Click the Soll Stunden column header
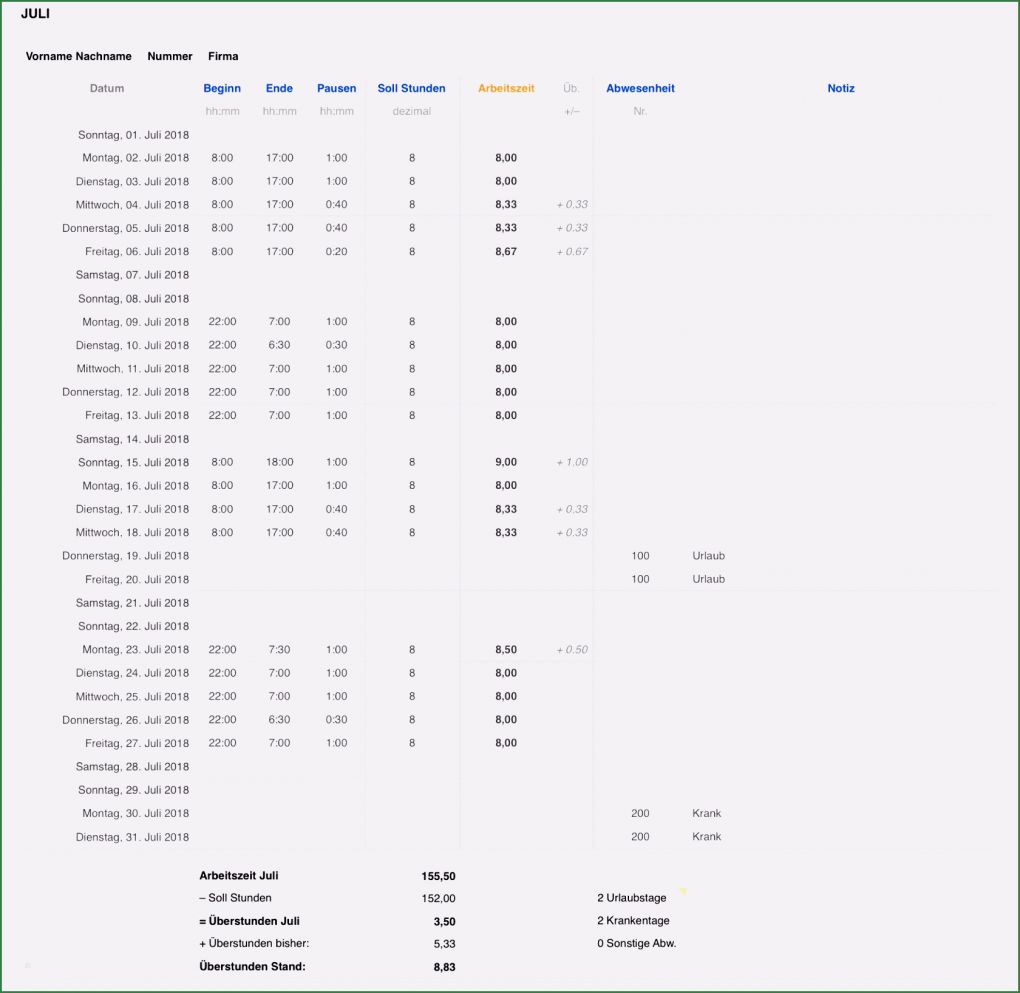 [x=411, y=88]
